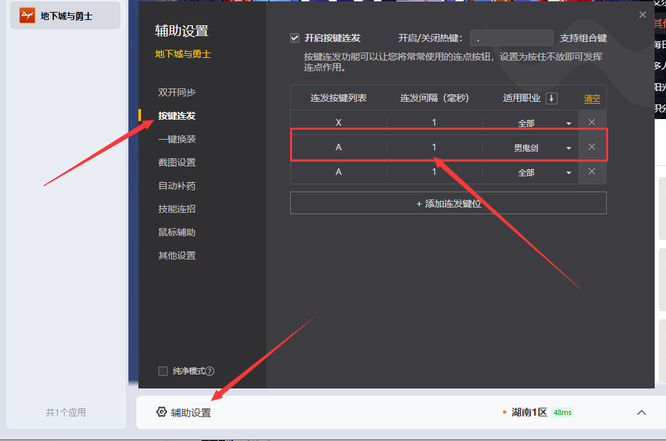Select 其他设置 tab
Image resolution: width=666 pixels, height=441 pixels.
click(177, 255)
